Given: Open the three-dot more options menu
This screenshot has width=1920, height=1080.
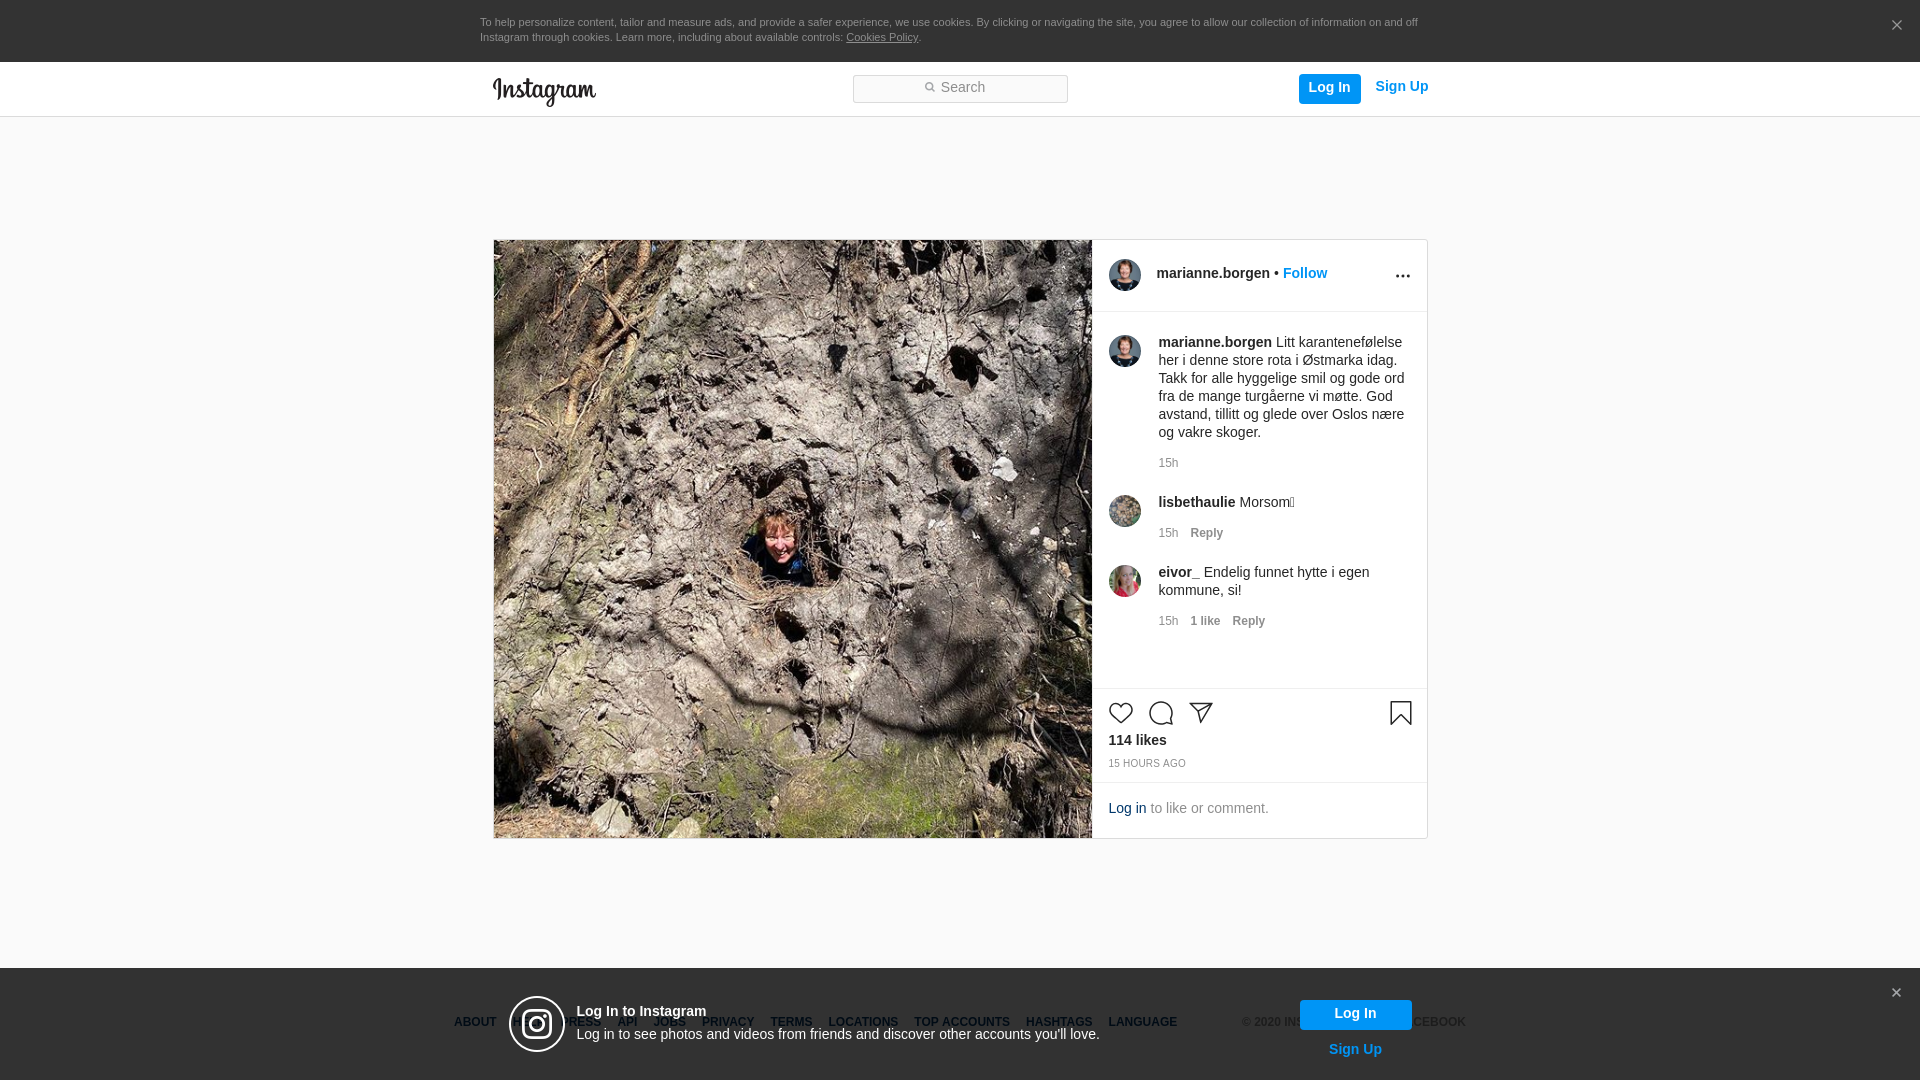Looking at the screenshot, I should (1402, 276).
